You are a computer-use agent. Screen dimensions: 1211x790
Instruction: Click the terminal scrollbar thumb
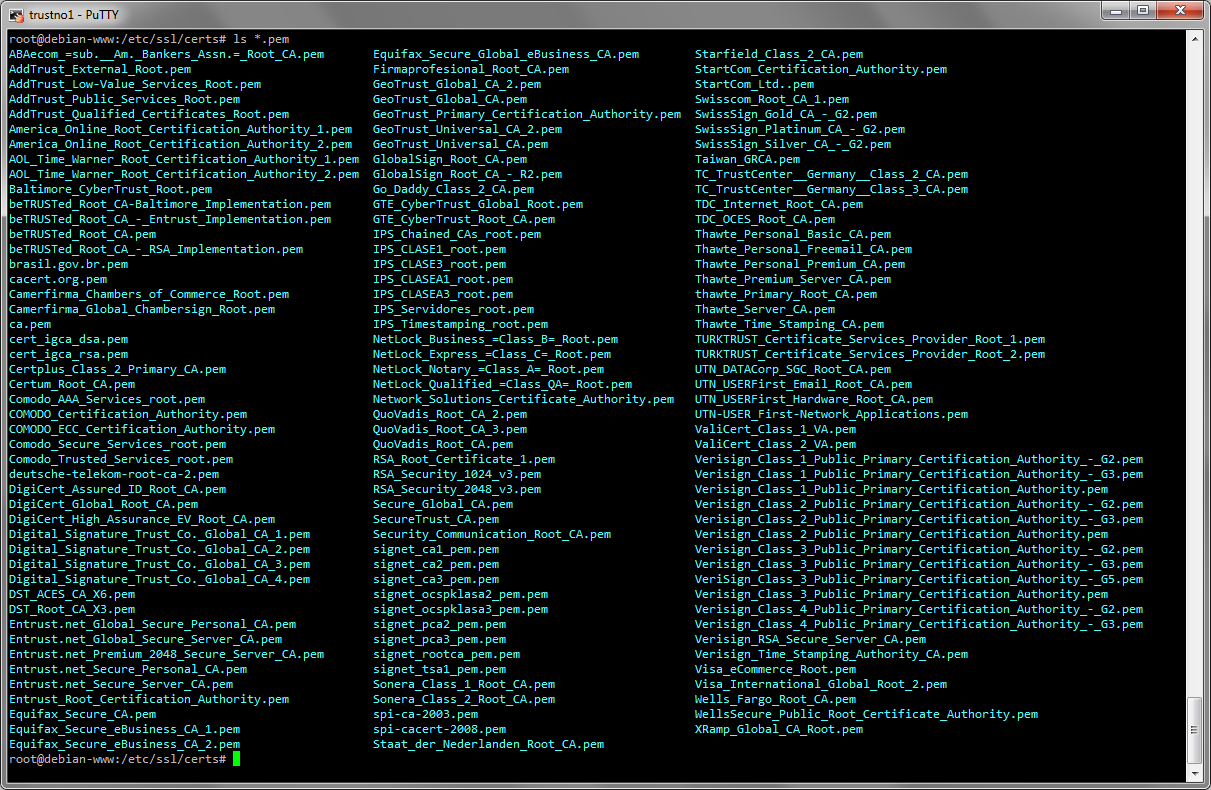tap(1194, 731)
